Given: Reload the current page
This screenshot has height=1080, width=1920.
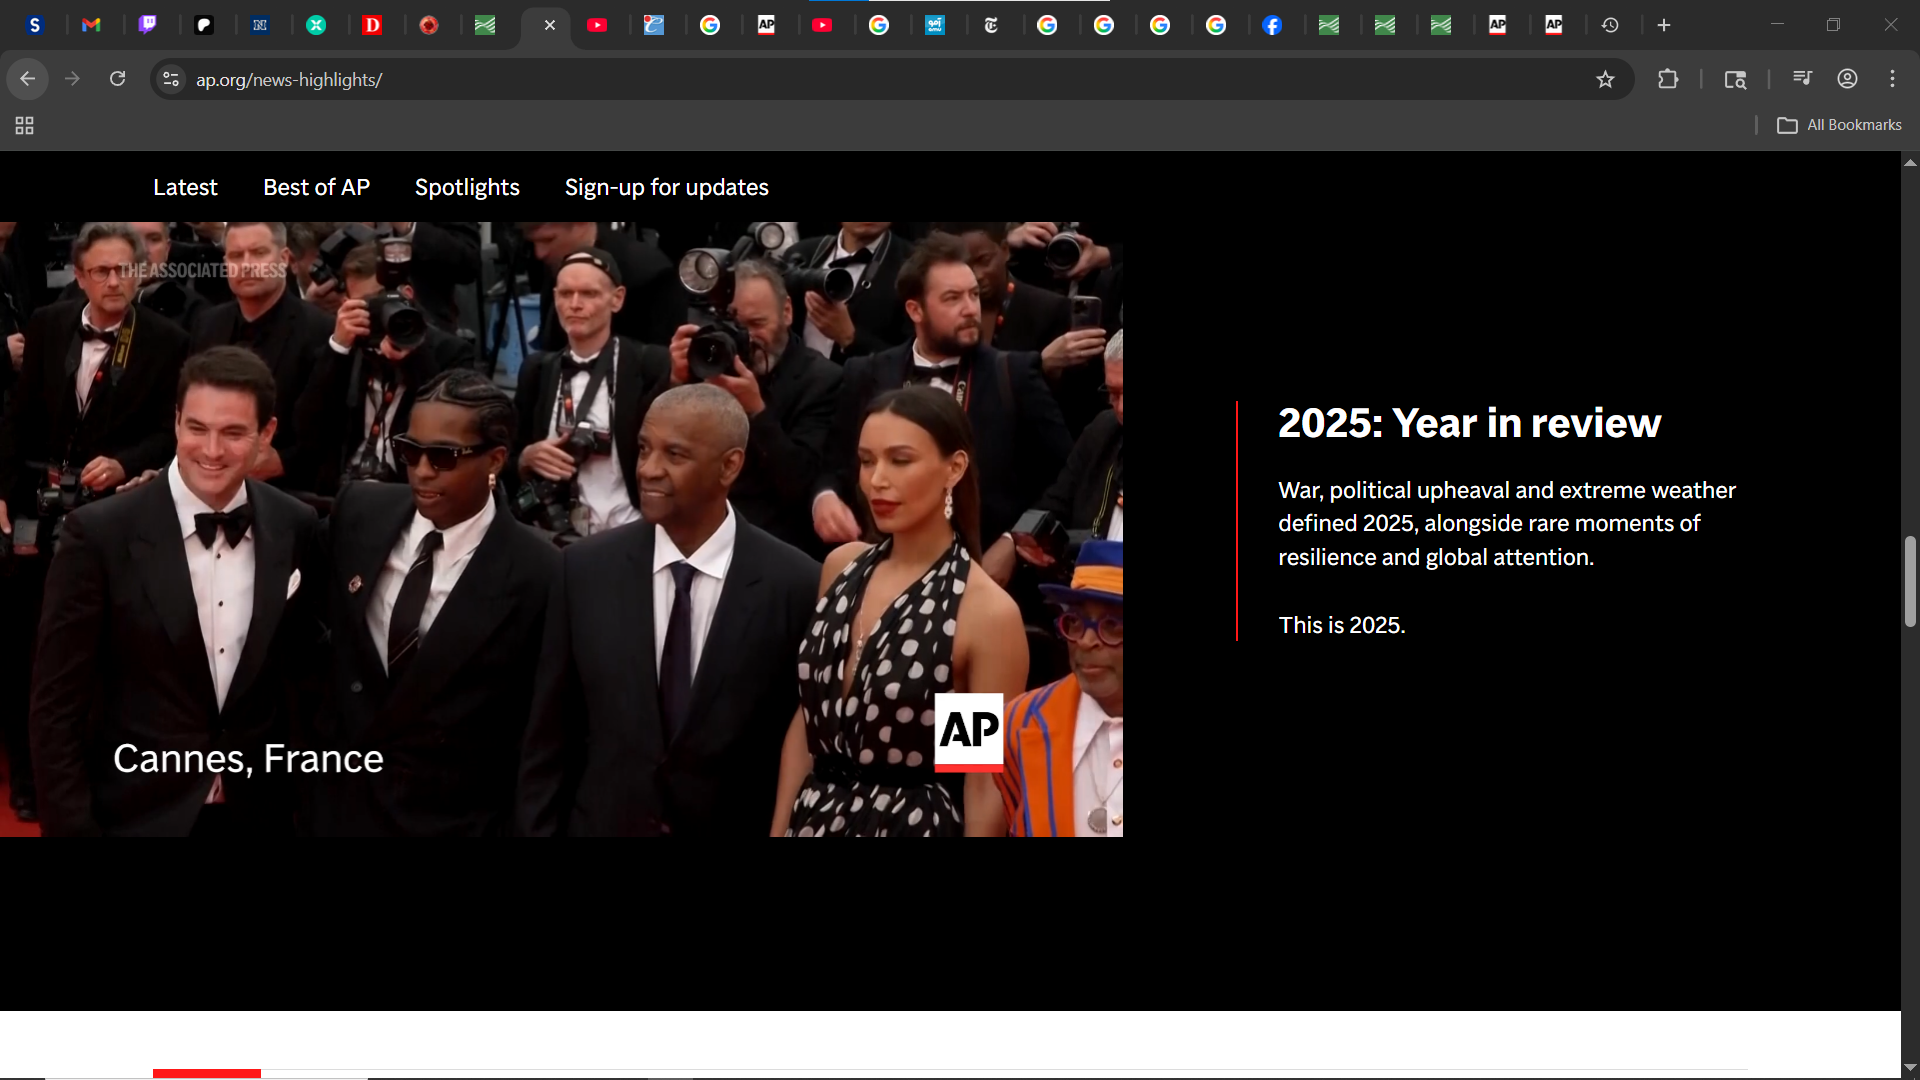Looking at the screenshot, I should tap(117, 79).
